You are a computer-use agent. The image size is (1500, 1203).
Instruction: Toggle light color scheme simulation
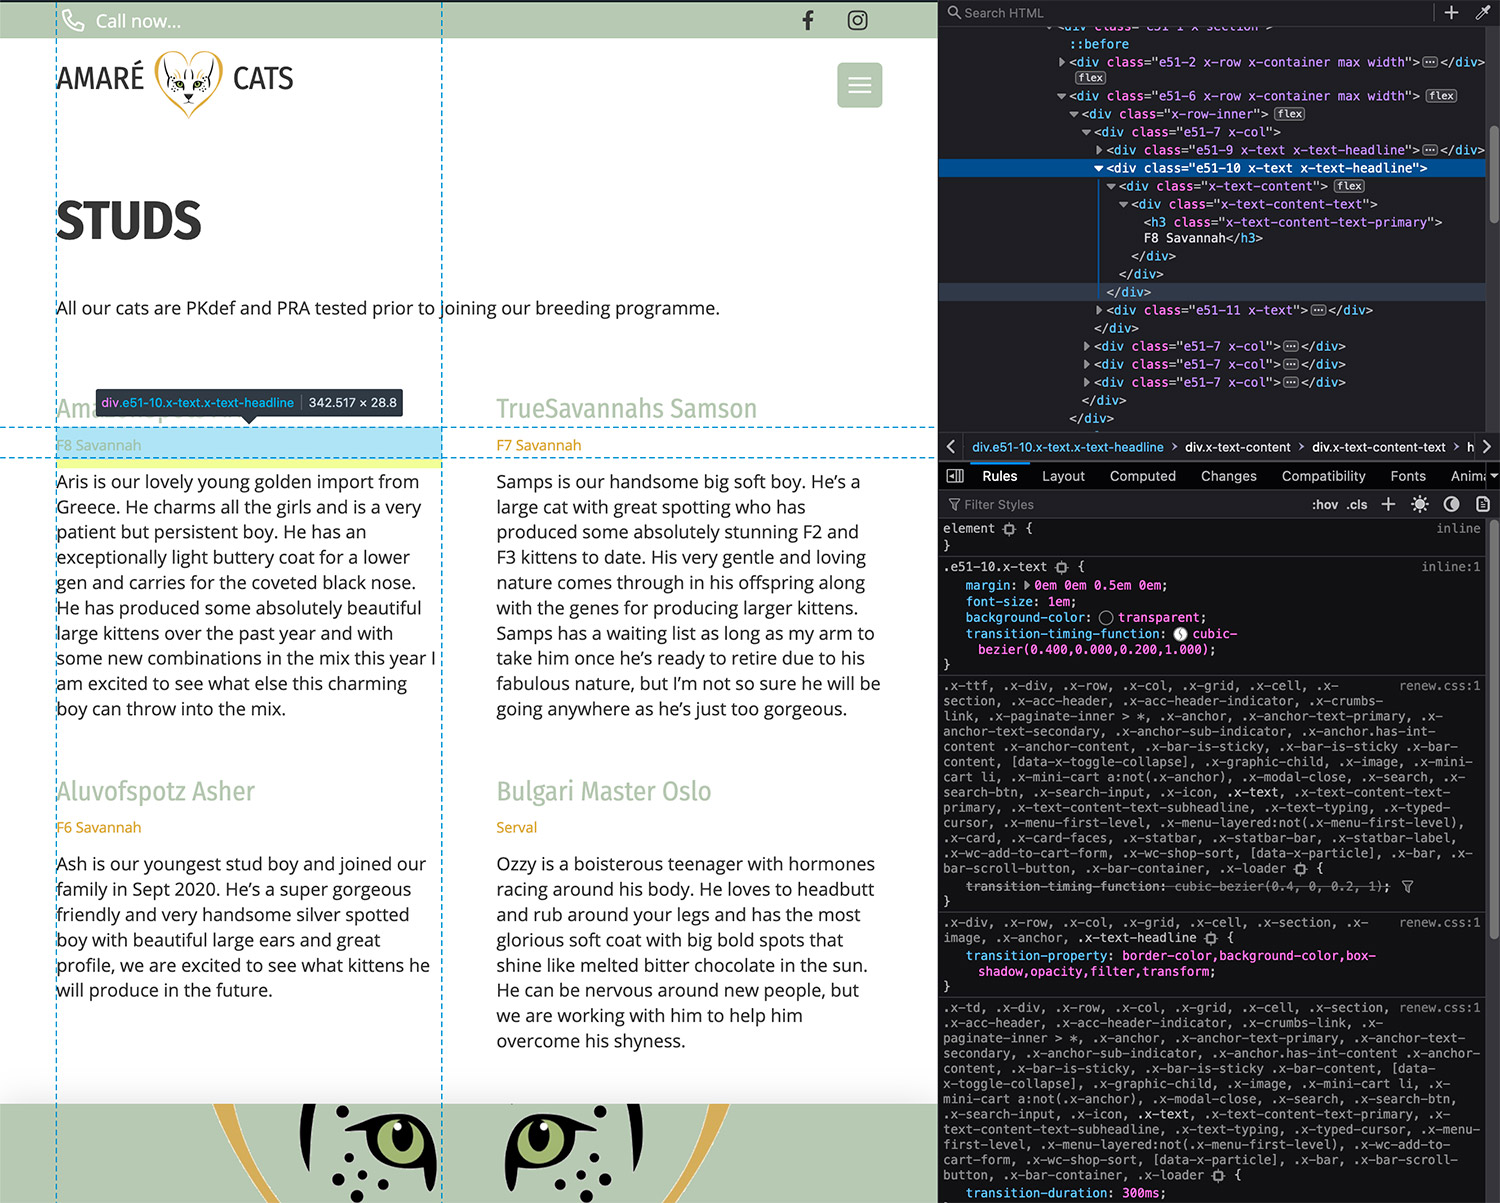click(1419, 504)
